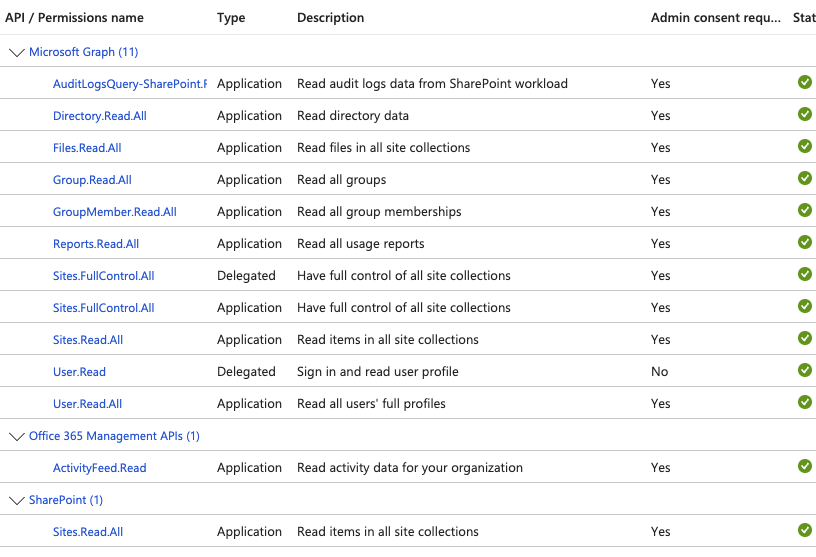This screenshot has height=557, width=816.
Task: Open the AuditLogsQuery-SharePoint permission link
Action: (130, 84)
